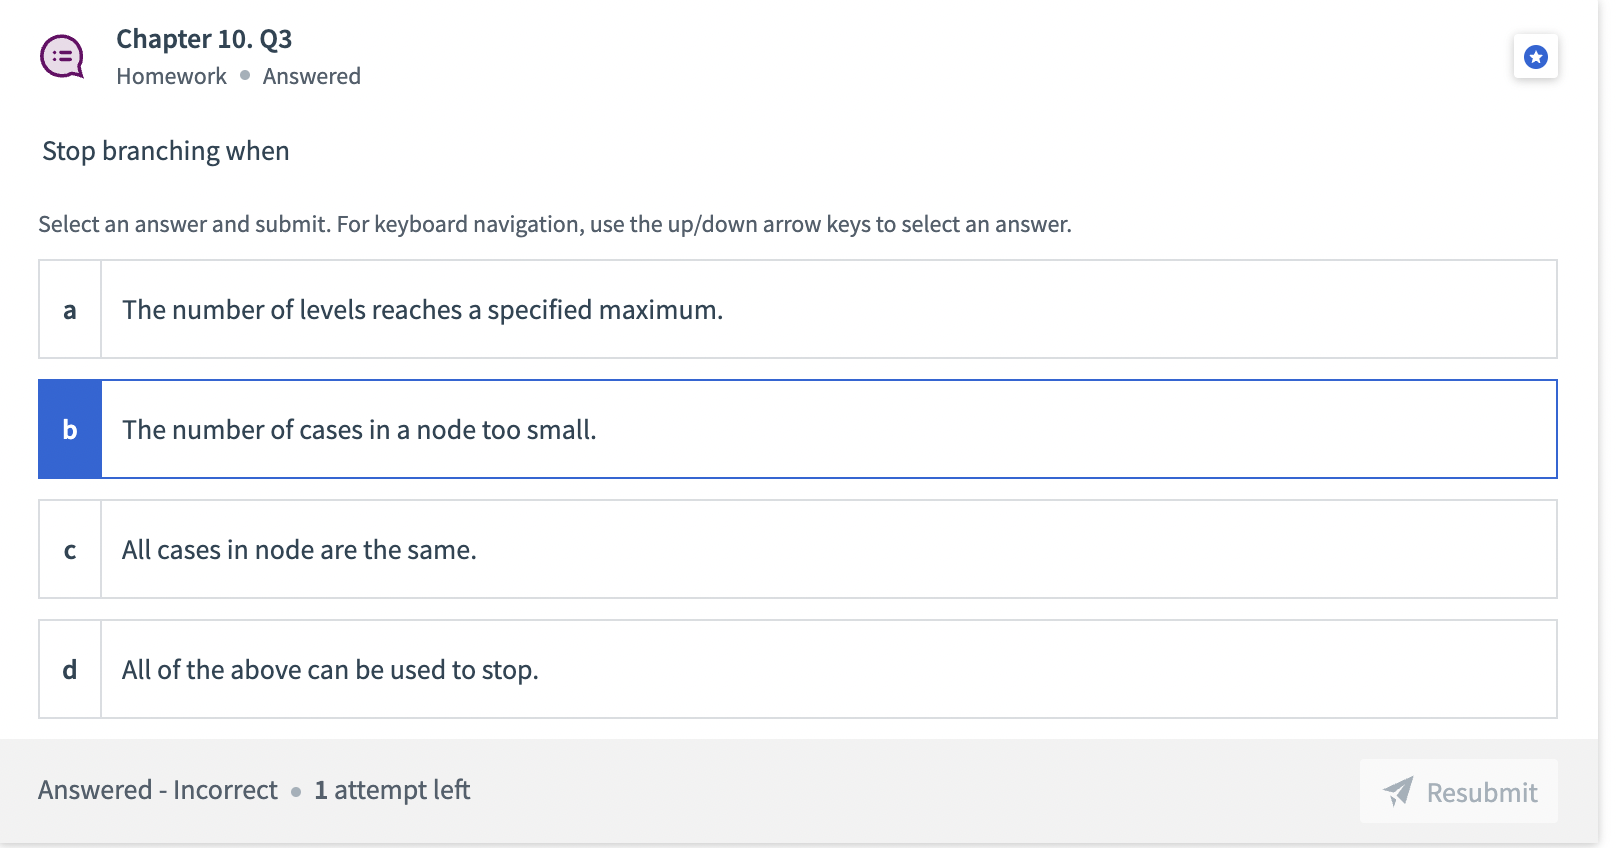Select answer letter d box
The height and width of the screenshot is (848, 1616).
point(70,669)
